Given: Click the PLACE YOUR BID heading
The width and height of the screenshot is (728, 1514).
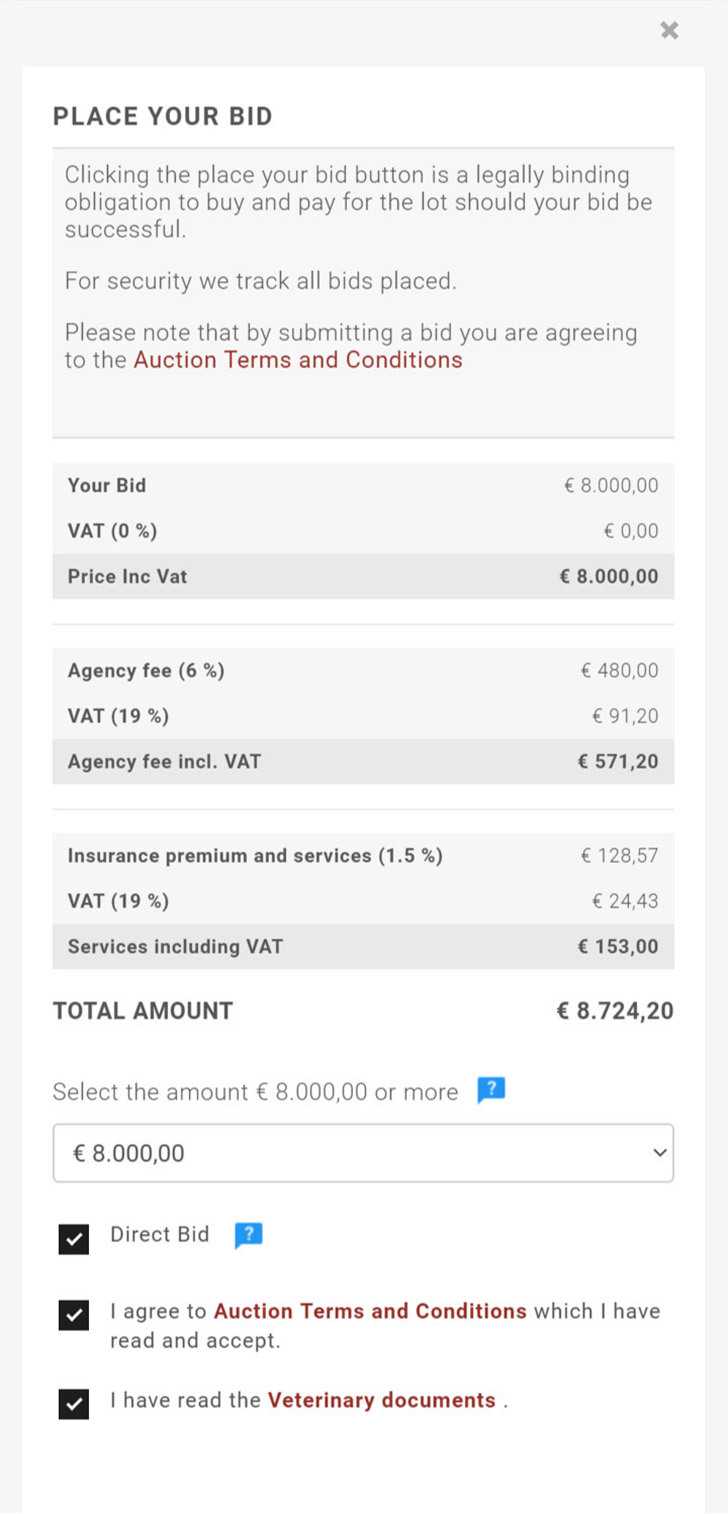Looking at the screenshot, I should [x=163, y=116].
